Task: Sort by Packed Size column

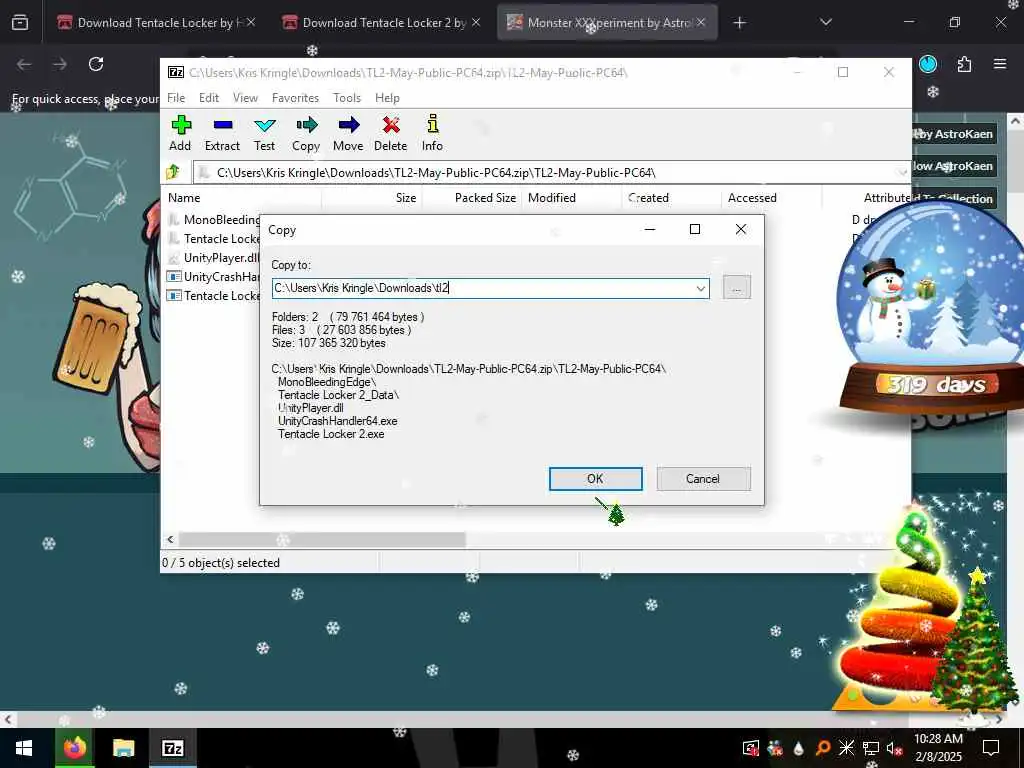Action: [x=472, y=198]
